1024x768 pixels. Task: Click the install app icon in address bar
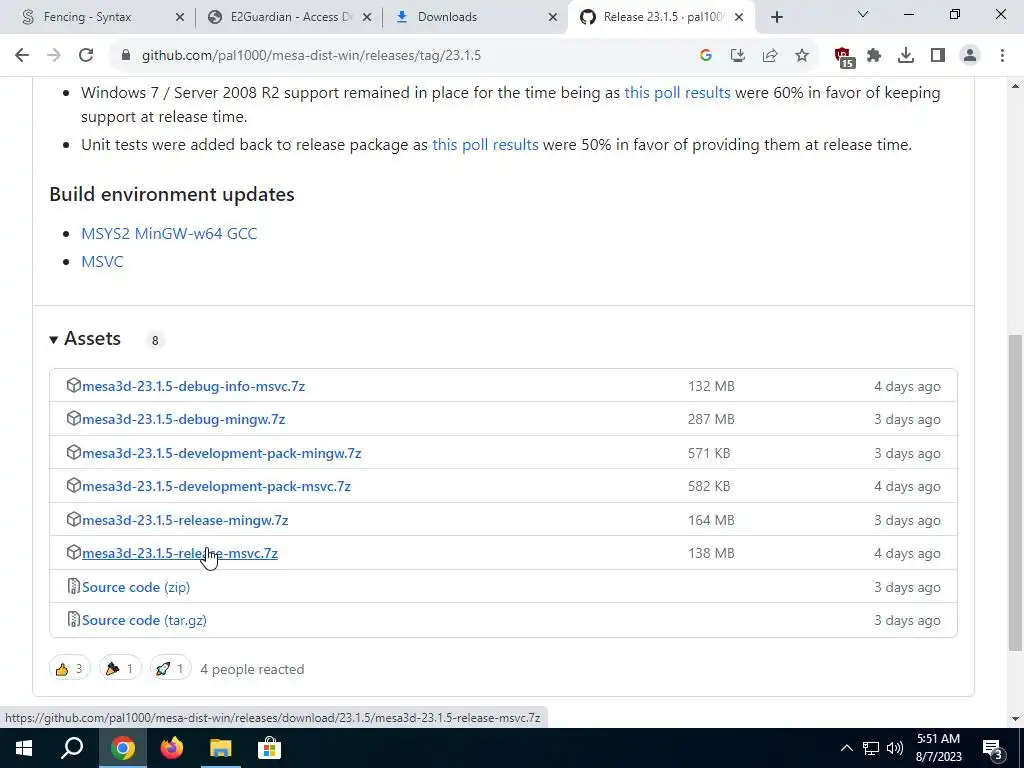(738, 56)
